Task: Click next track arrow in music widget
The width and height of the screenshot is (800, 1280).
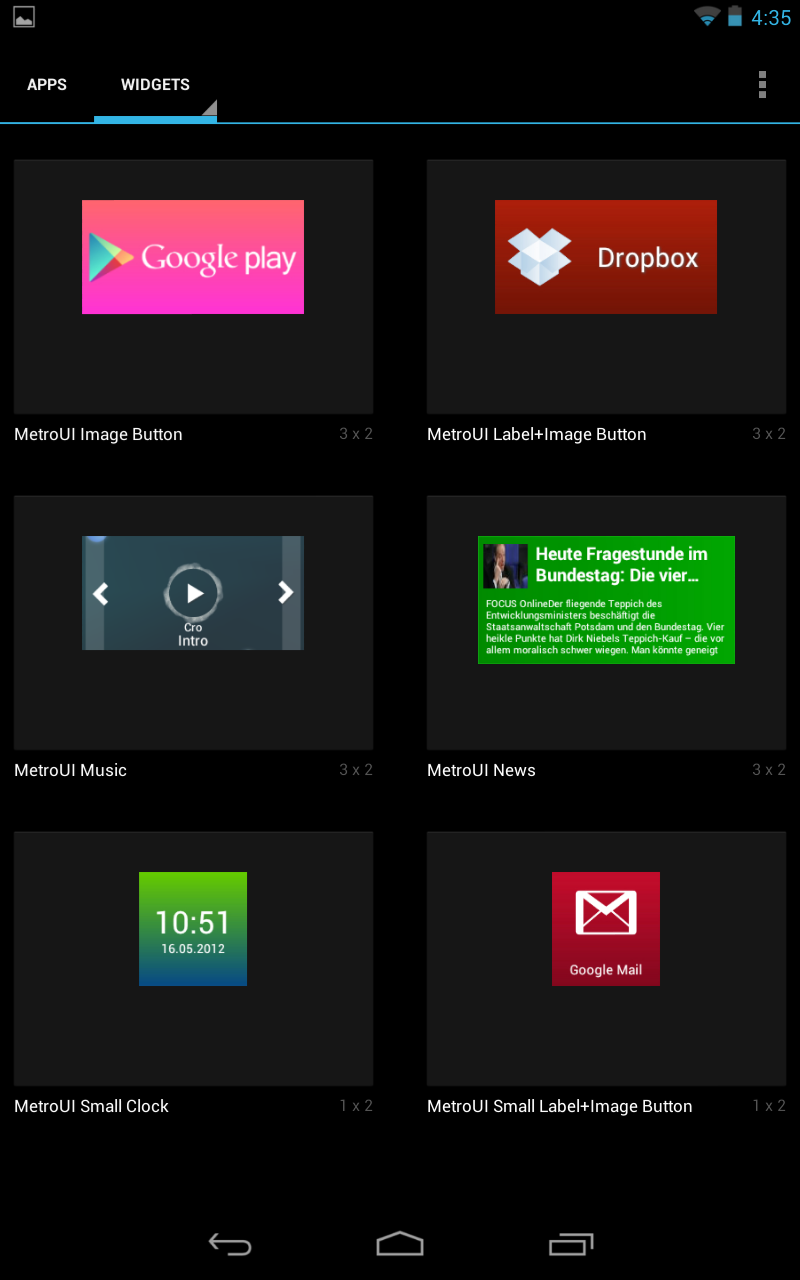Action: coord(286,593)
